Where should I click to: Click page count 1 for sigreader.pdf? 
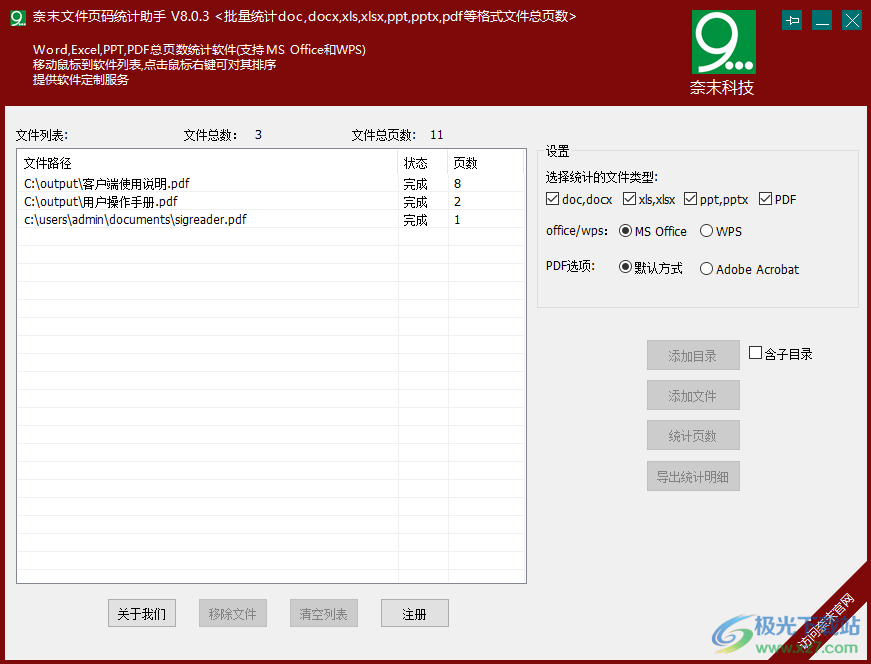click(x=457, y=219)
